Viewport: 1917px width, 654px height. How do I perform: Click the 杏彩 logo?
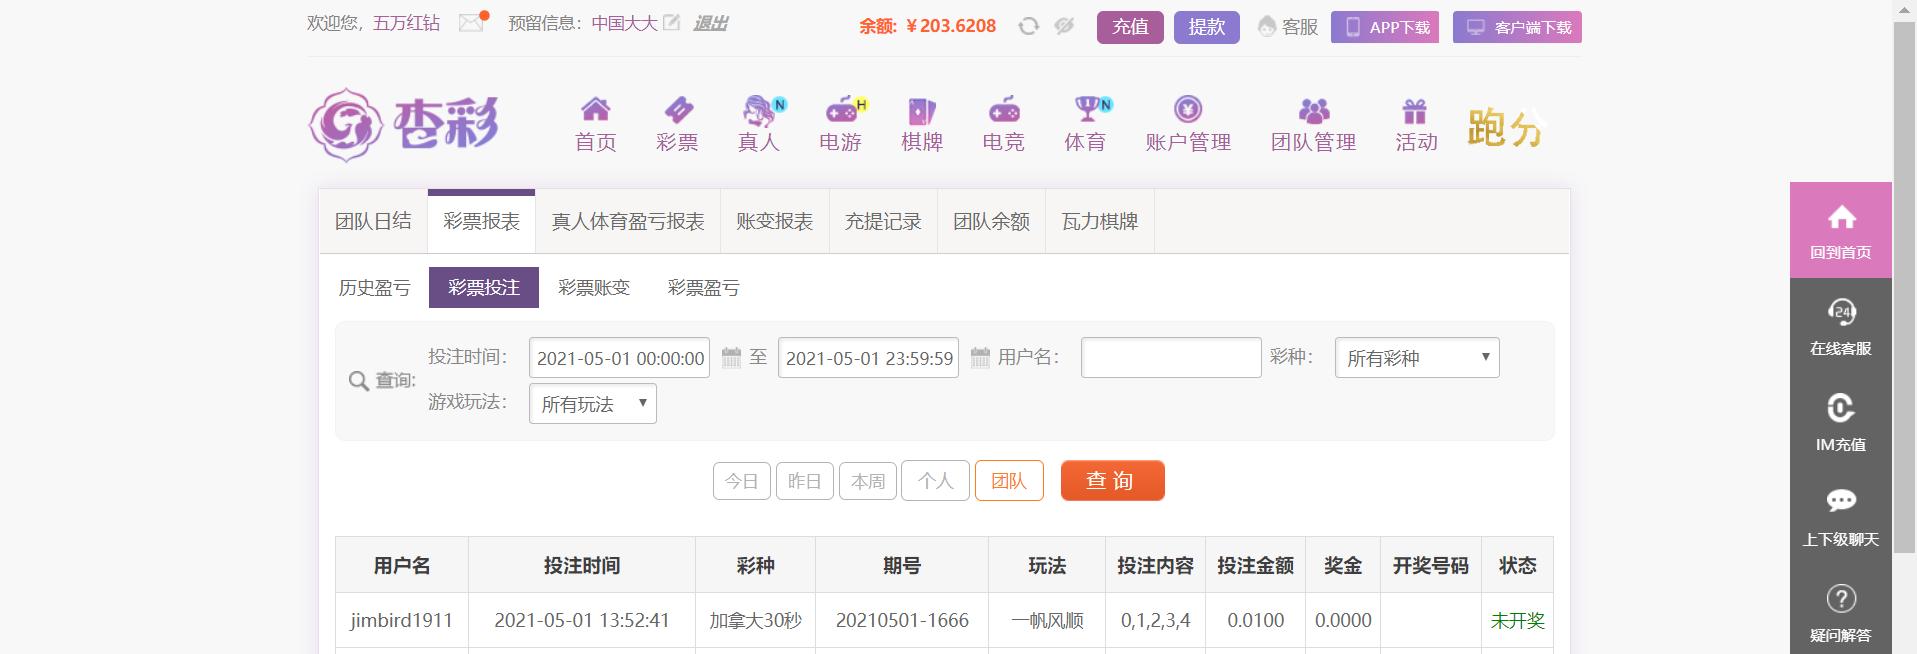[x=404, y=125]
